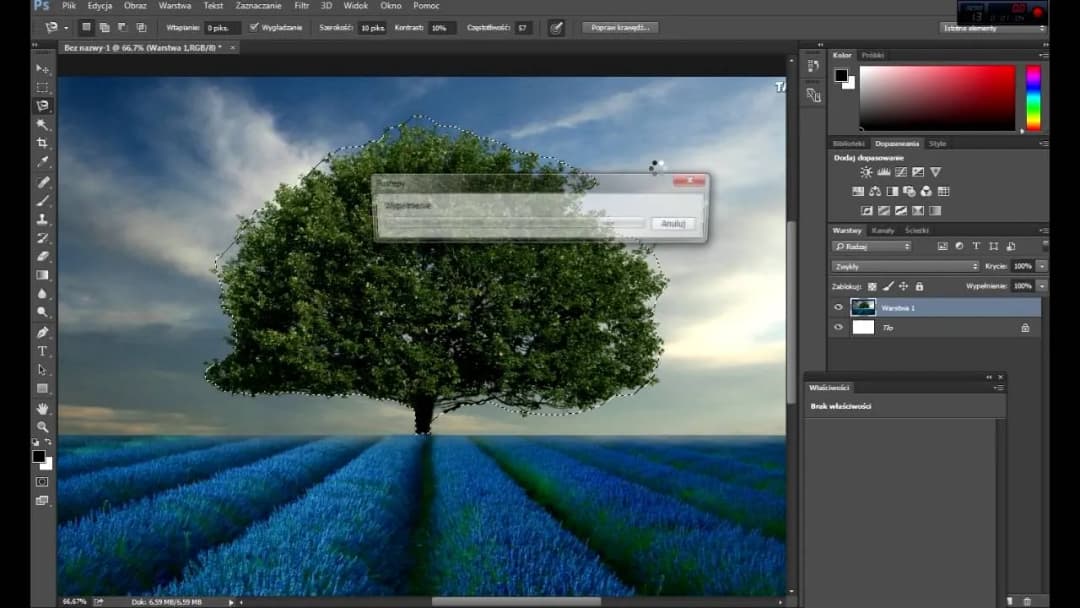Select the Move tool
Viewport: 1080px width, 608px height.
(x=42, y=69)
